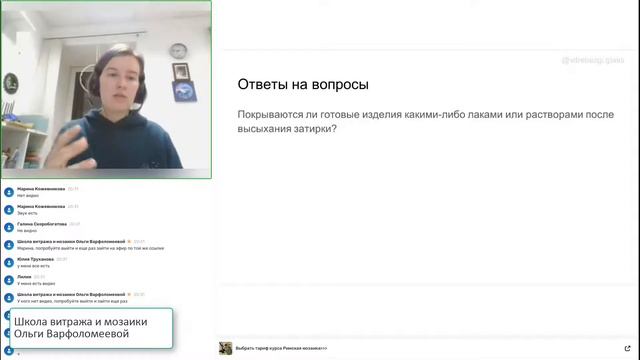Click the name Юлия Труханова
The height and width of the screenshot is (360, 640).
coord(35,259)
